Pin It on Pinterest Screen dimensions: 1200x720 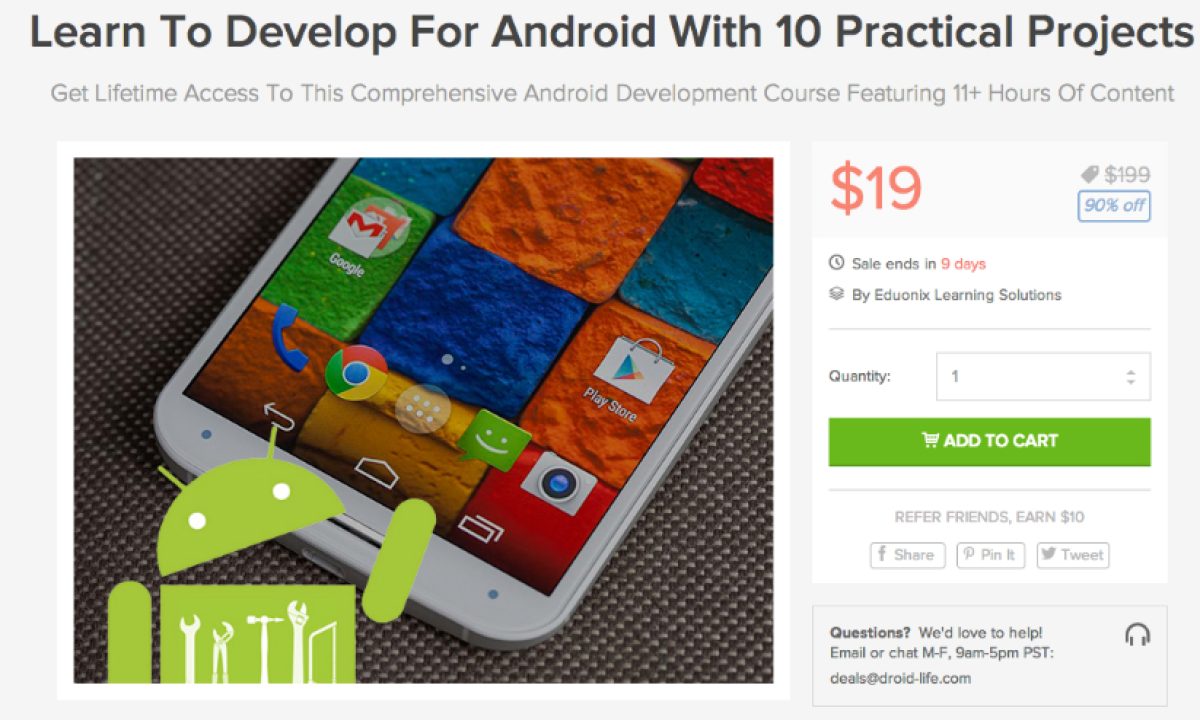(990, 555)
